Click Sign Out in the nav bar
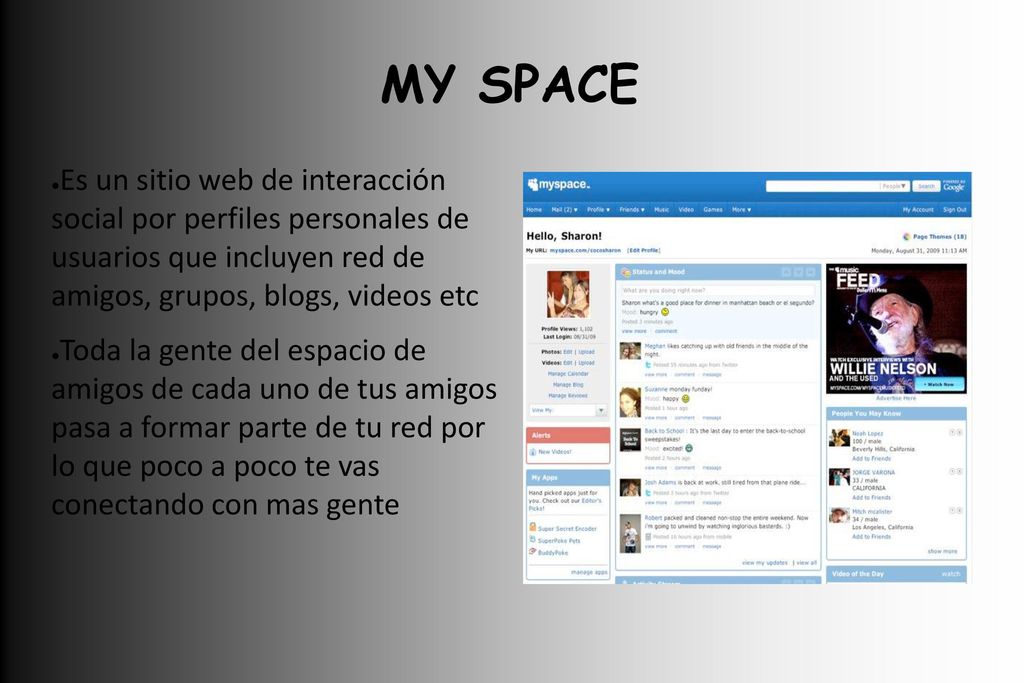Image resolution: width=1024 pixels, height=683 pixels. 955,210
